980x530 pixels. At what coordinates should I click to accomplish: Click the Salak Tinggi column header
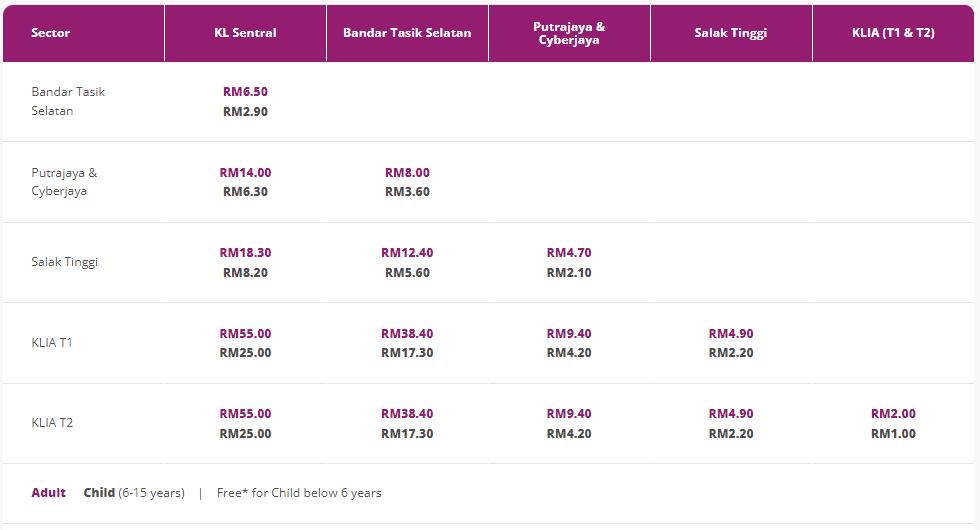point(731,33)
